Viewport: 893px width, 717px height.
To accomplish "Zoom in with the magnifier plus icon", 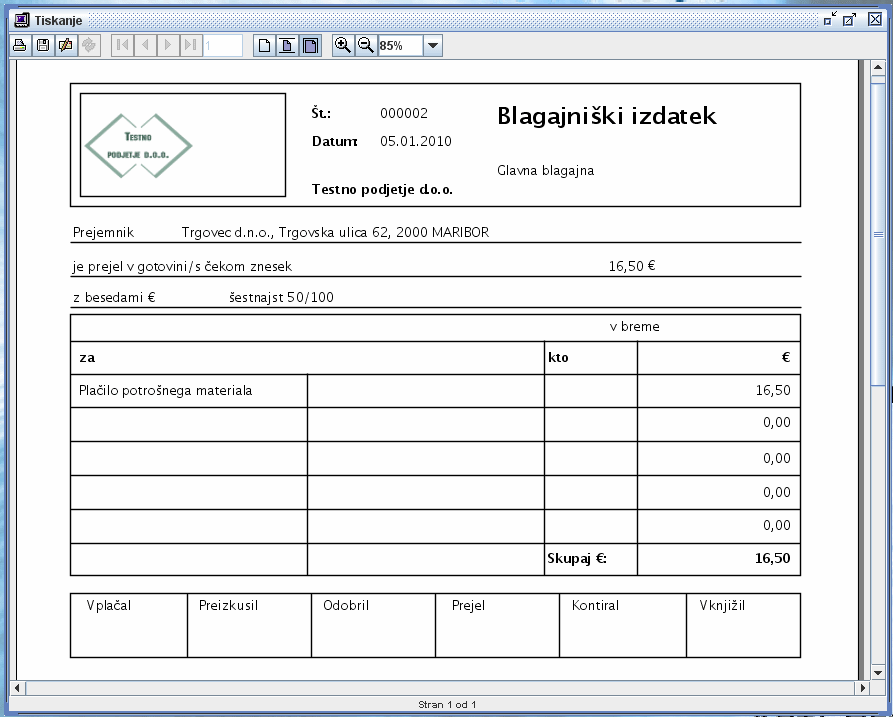I will (x=343, y=45).
